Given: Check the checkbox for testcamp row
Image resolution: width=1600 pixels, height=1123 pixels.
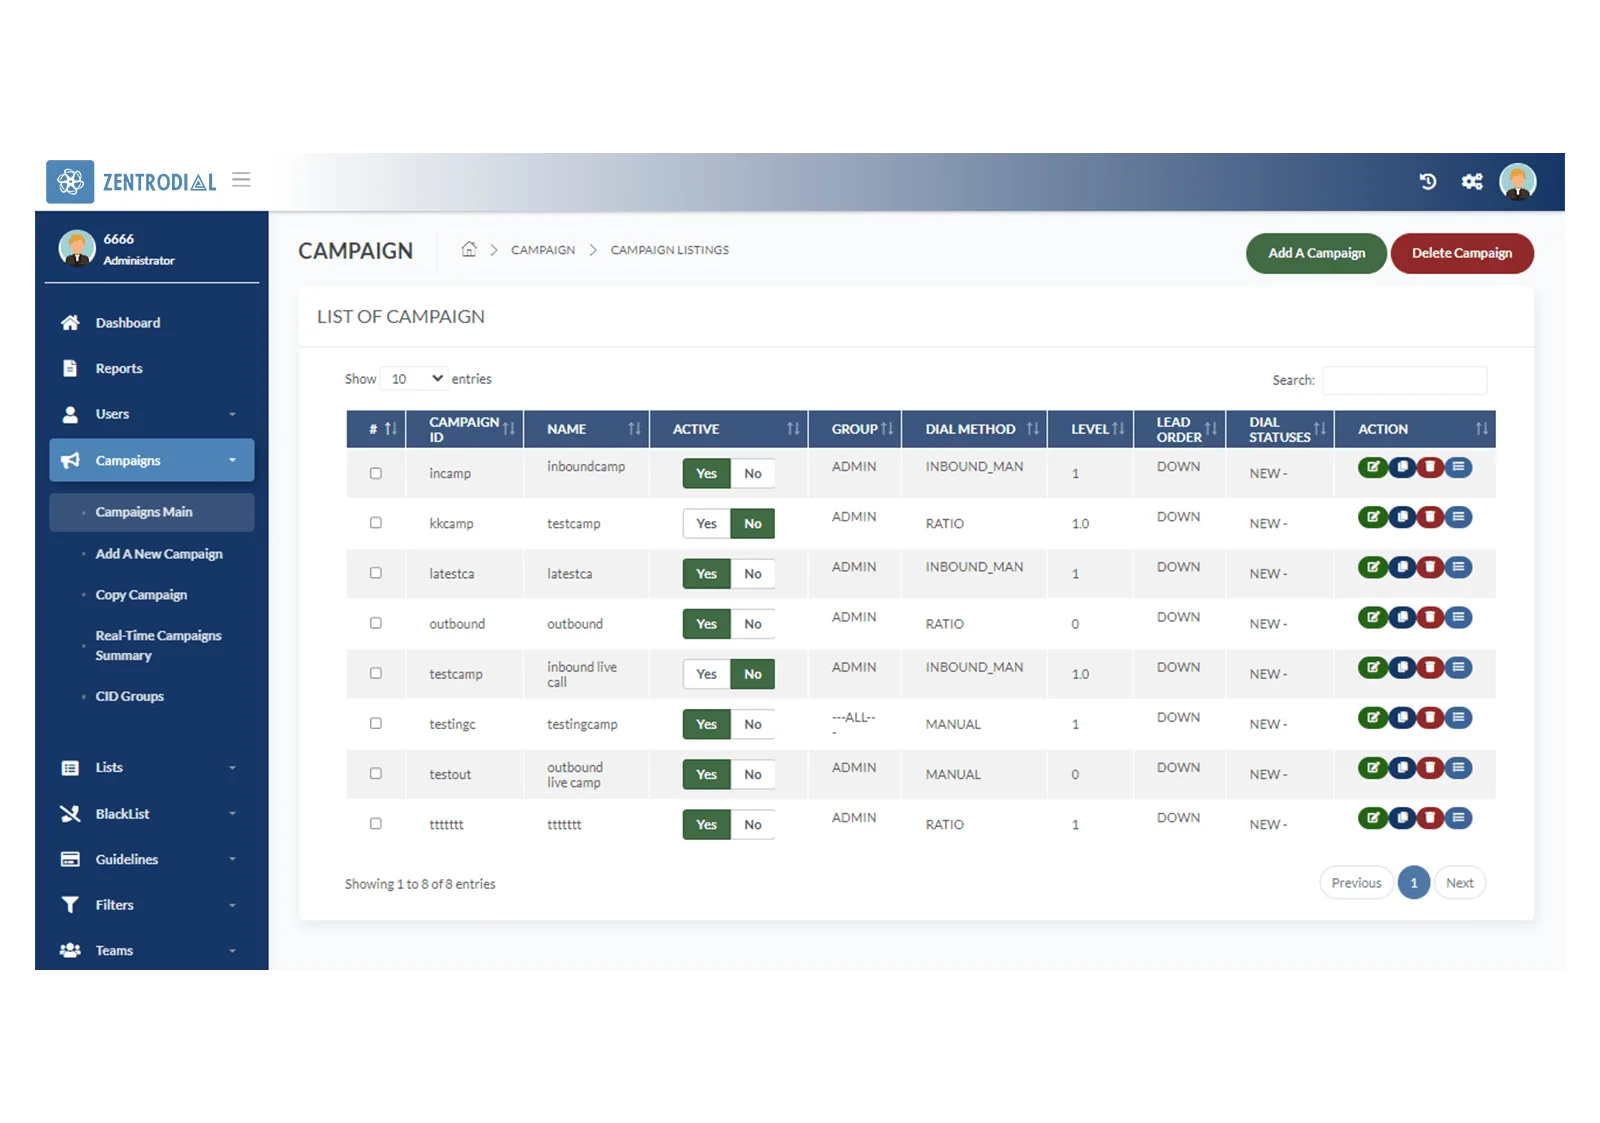Looking at the screenshot, I should coord(376,673).
